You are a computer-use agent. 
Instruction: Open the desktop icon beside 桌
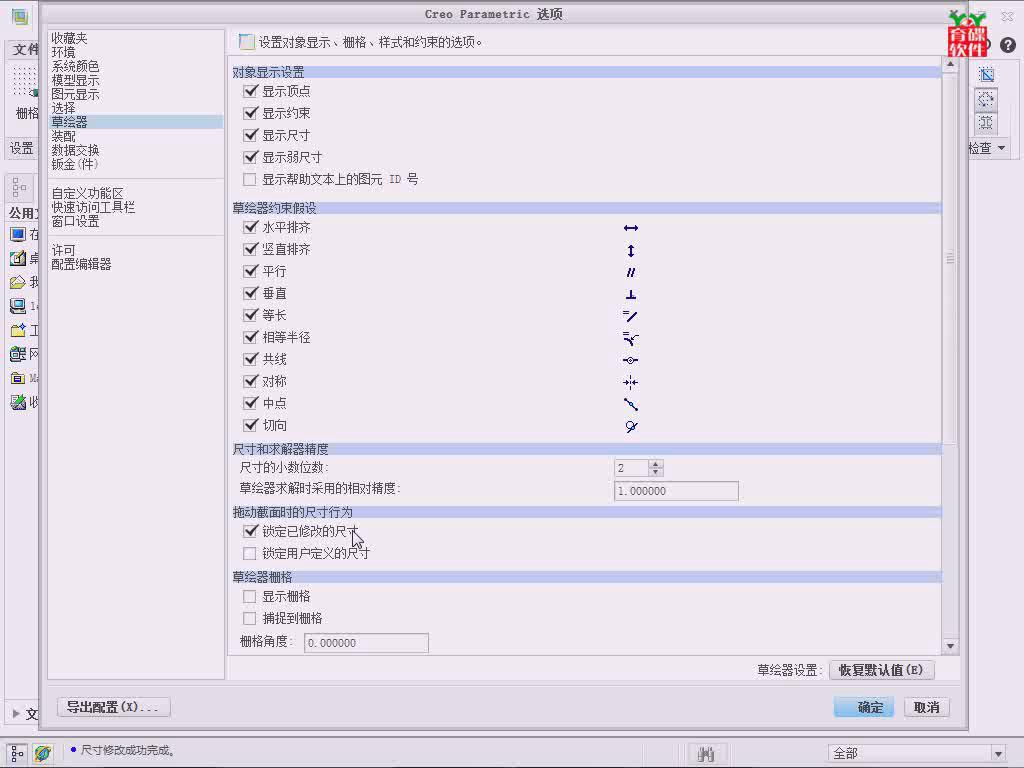tap(18, 258)
